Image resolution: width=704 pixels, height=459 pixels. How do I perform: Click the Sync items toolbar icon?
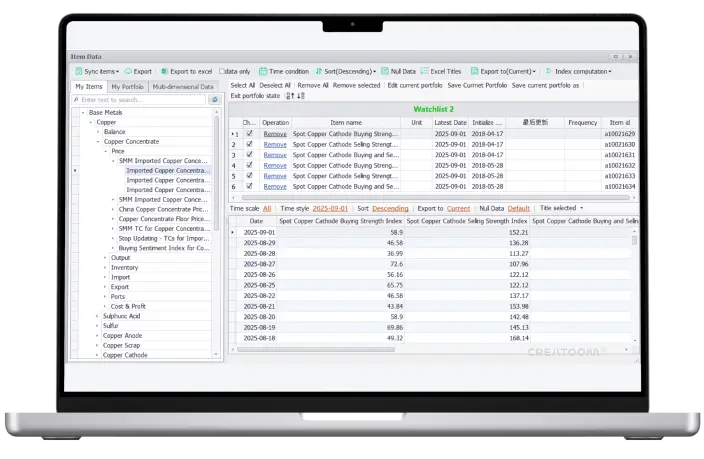click(80, 72)
